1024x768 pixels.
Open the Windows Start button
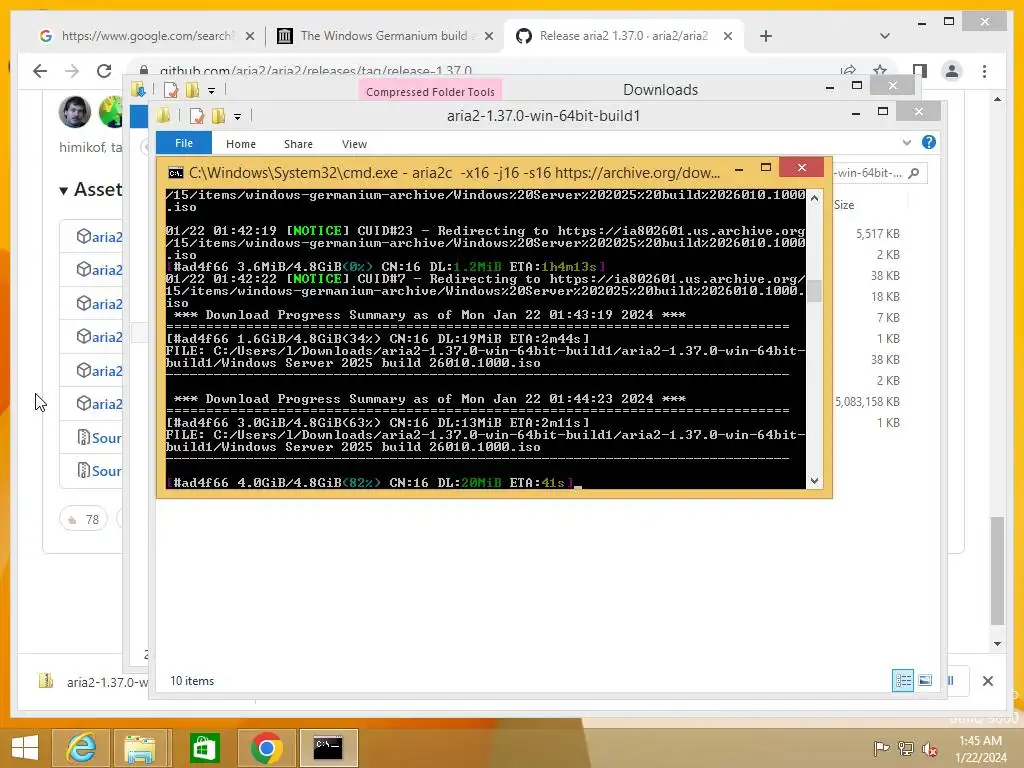[25, 747]
